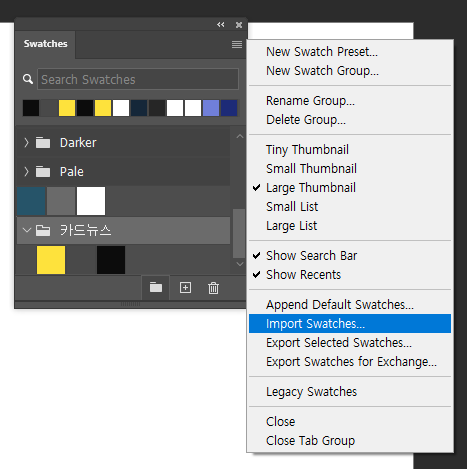
Task: Choose the teal blue large swatch
Action: [x=31, y=201]
